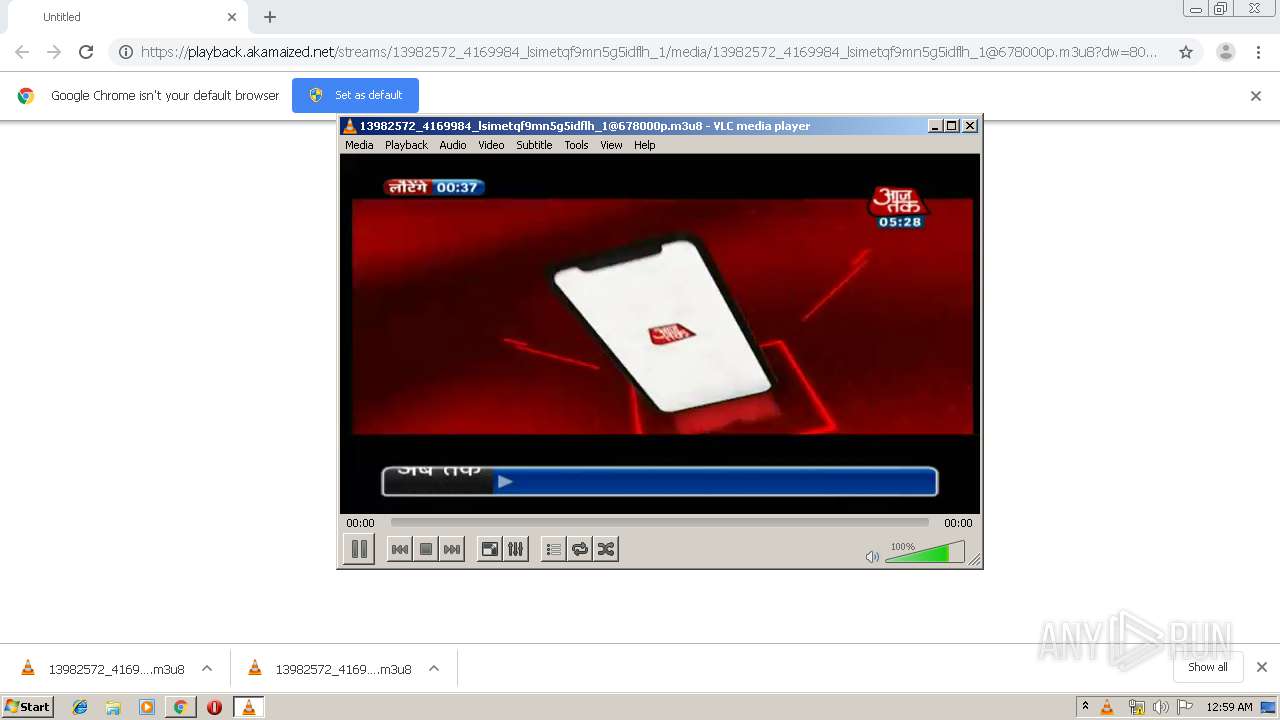1280x720 pixels.
Task: Open the Video menu in VLC
Action: click(491, 145)
